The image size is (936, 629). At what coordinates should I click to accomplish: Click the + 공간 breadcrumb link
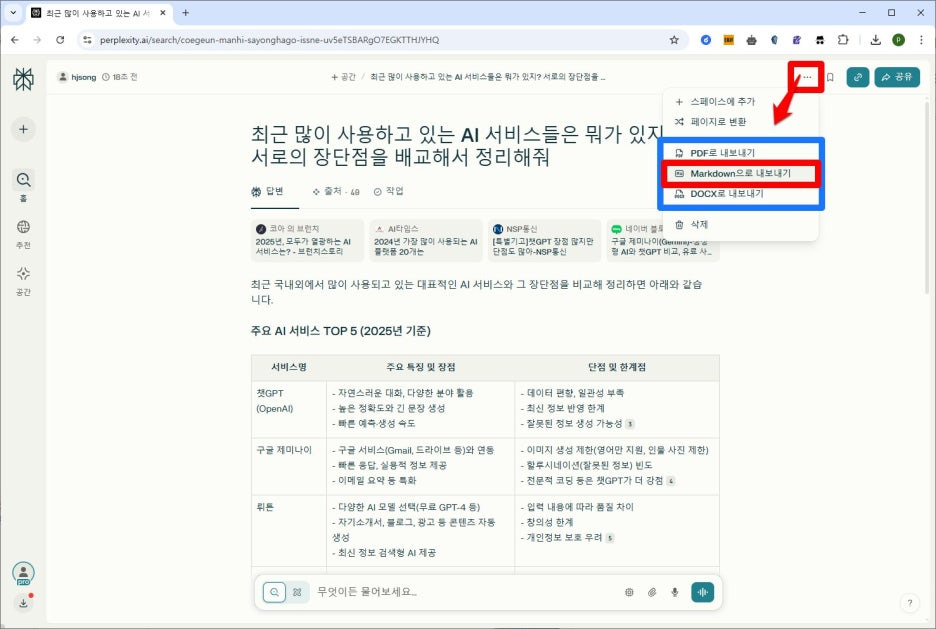343,77
